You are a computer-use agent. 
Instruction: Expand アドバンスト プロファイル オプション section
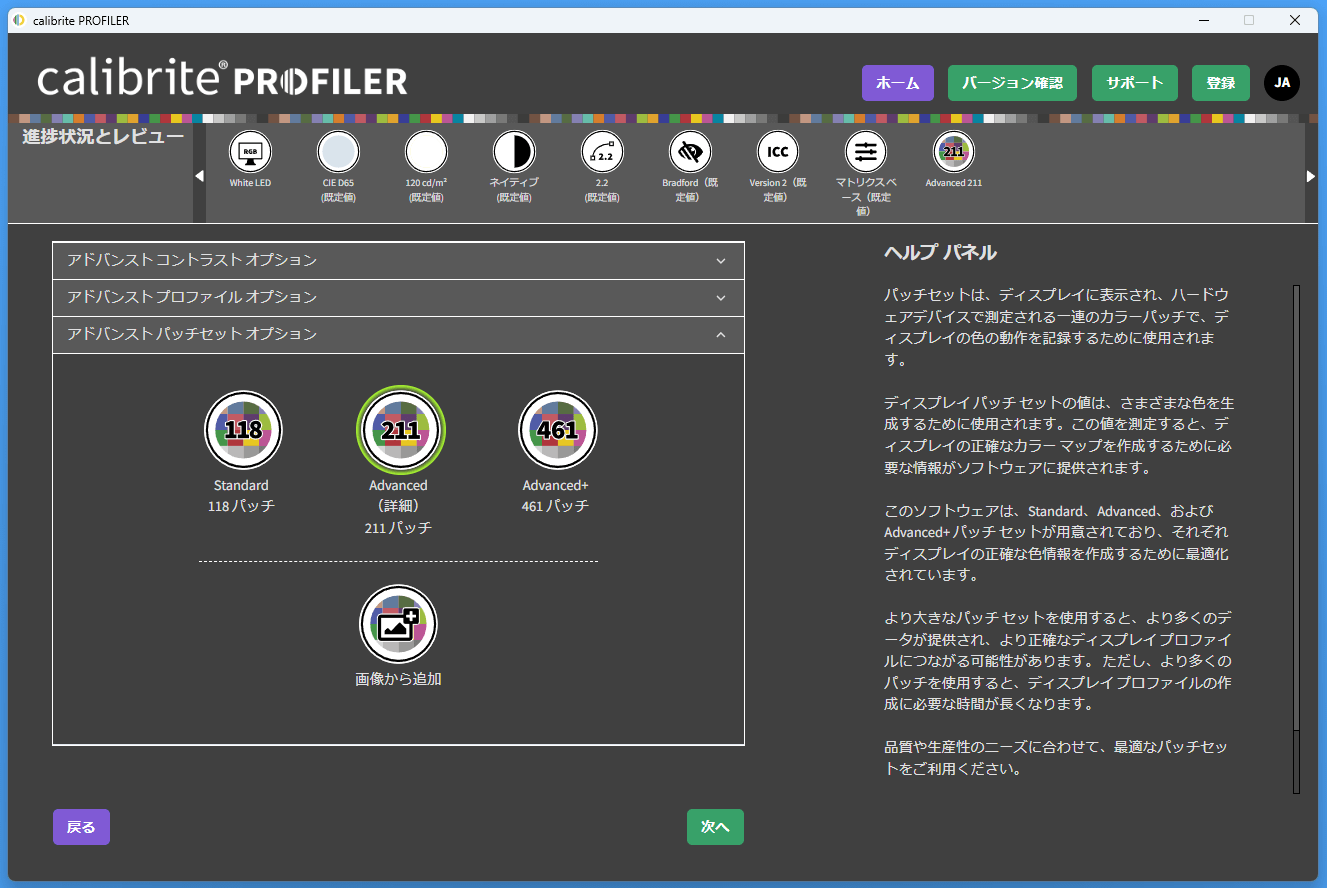coord(398,297)
